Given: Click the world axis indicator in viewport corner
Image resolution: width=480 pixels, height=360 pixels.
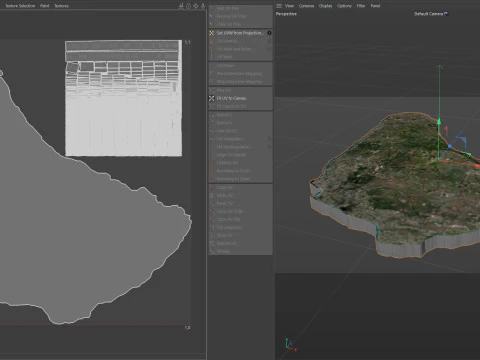Looking at the screenshot, I should click(x=290, y=345).
